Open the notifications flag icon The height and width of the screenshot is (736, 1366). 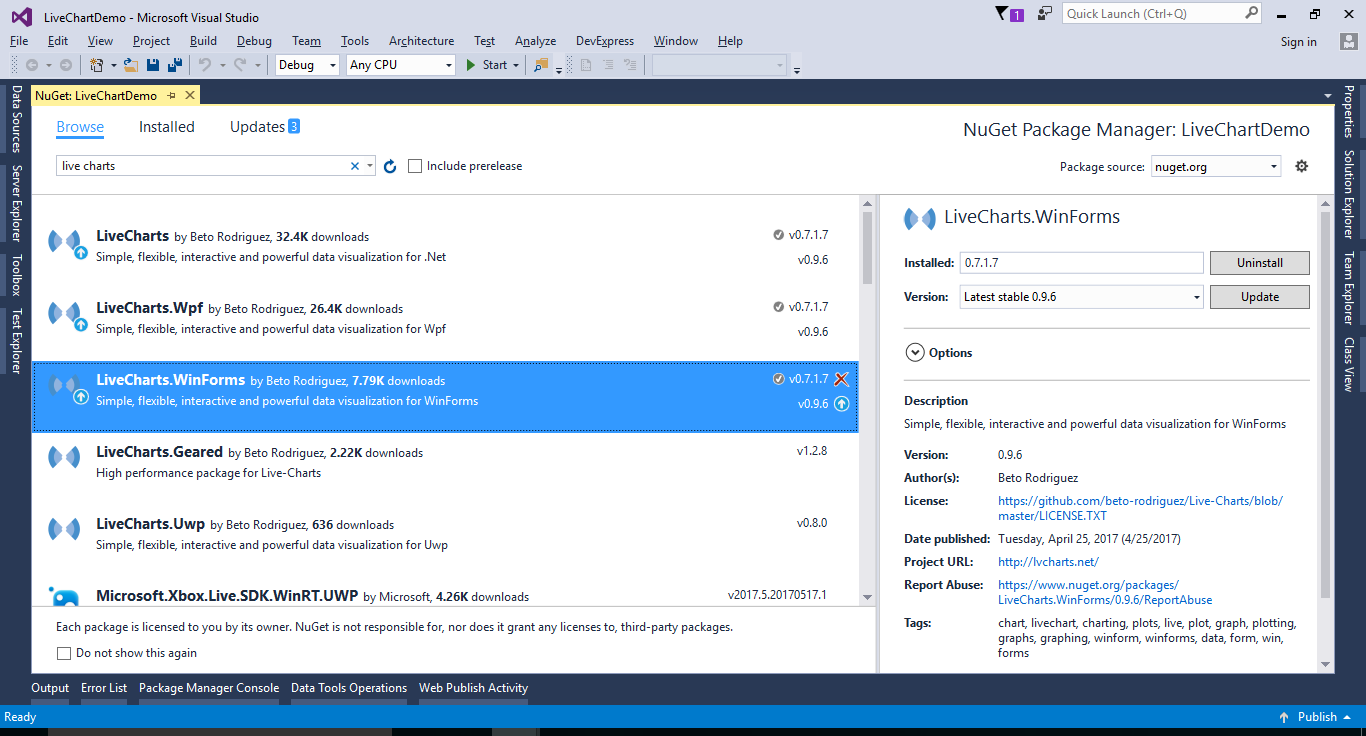(x=1003, y=14)
